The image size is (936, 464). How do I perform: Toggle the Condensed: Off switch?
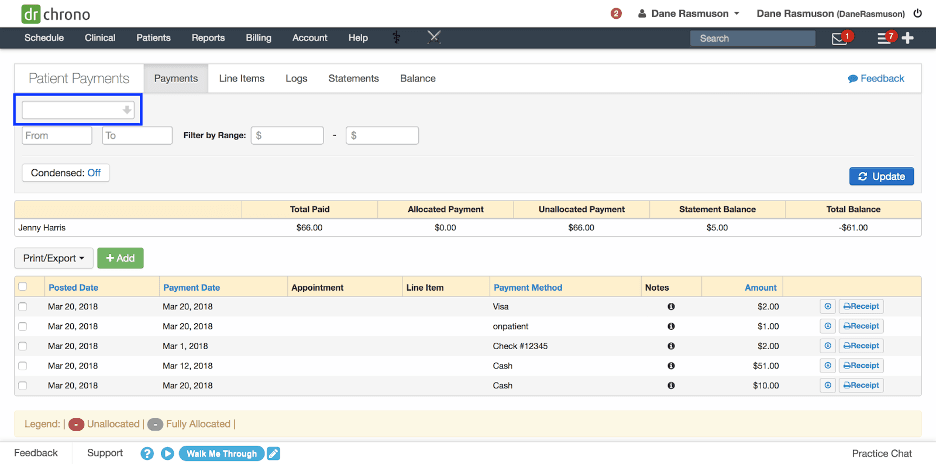(66, 173)
